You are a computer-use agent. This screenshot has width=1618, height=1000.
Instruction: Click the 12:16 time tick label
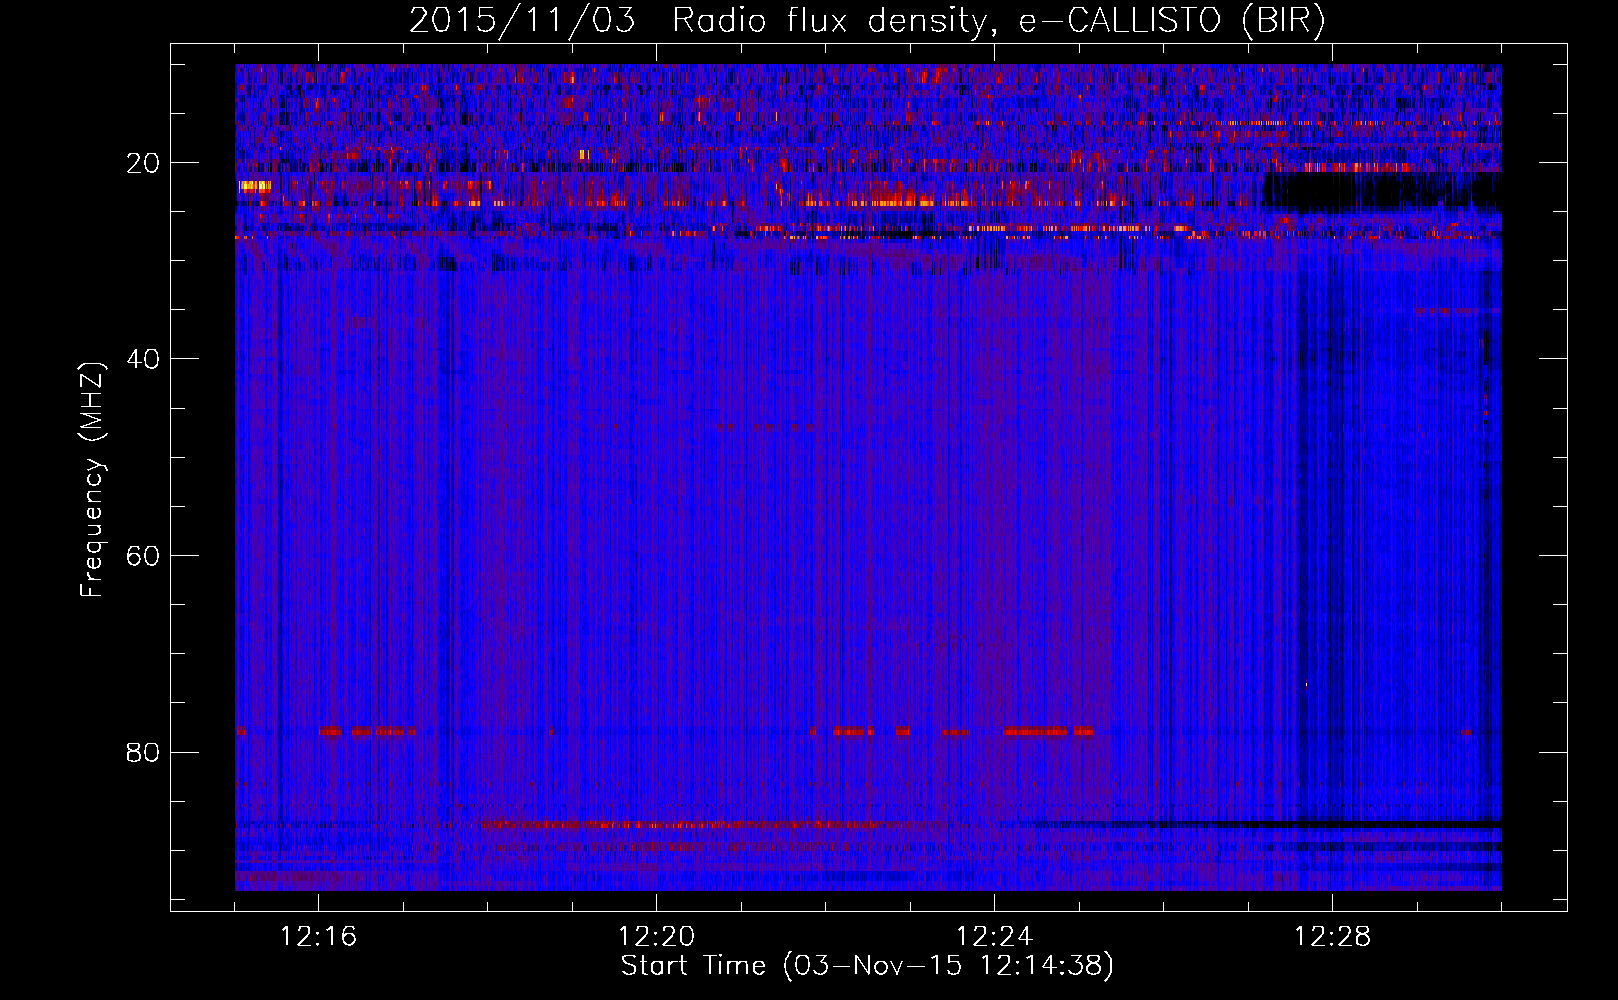click(x=318, y=937)
